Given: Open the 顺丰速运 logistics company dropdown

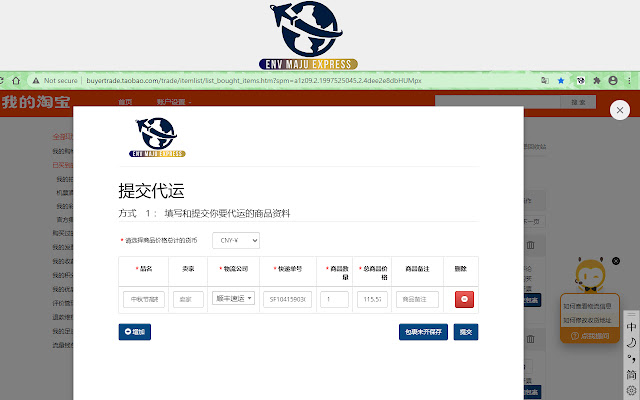Looking at the screenshot, I should tap(233, 298).
